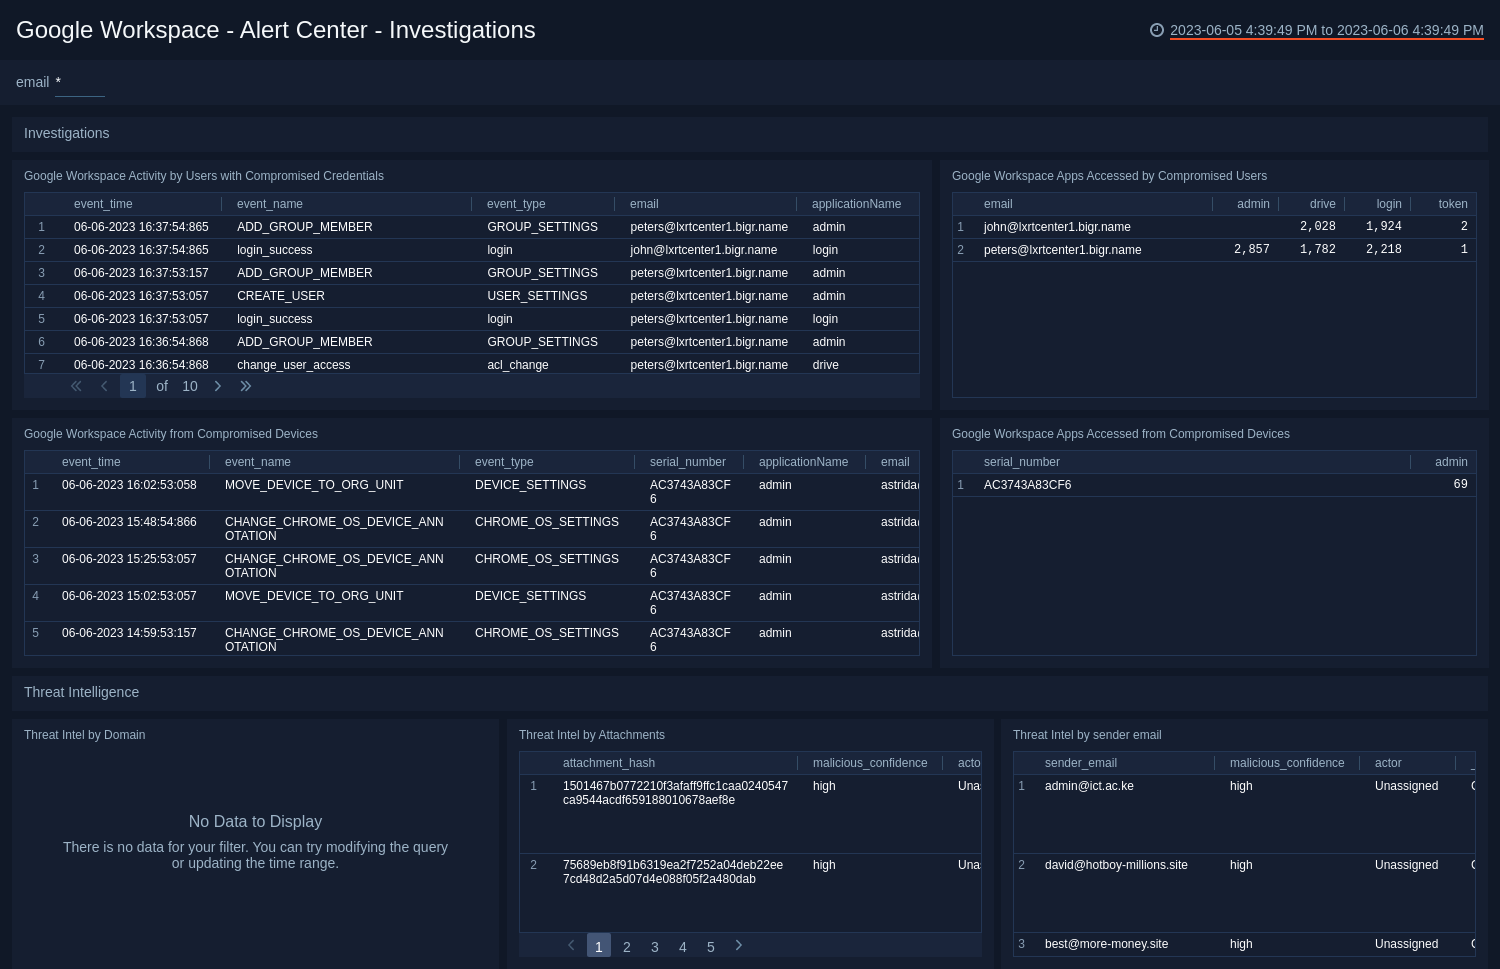Sort by malicious_confidence in Threat Intel by Attachments
The image size is (1500, 969).
point(869,763)
